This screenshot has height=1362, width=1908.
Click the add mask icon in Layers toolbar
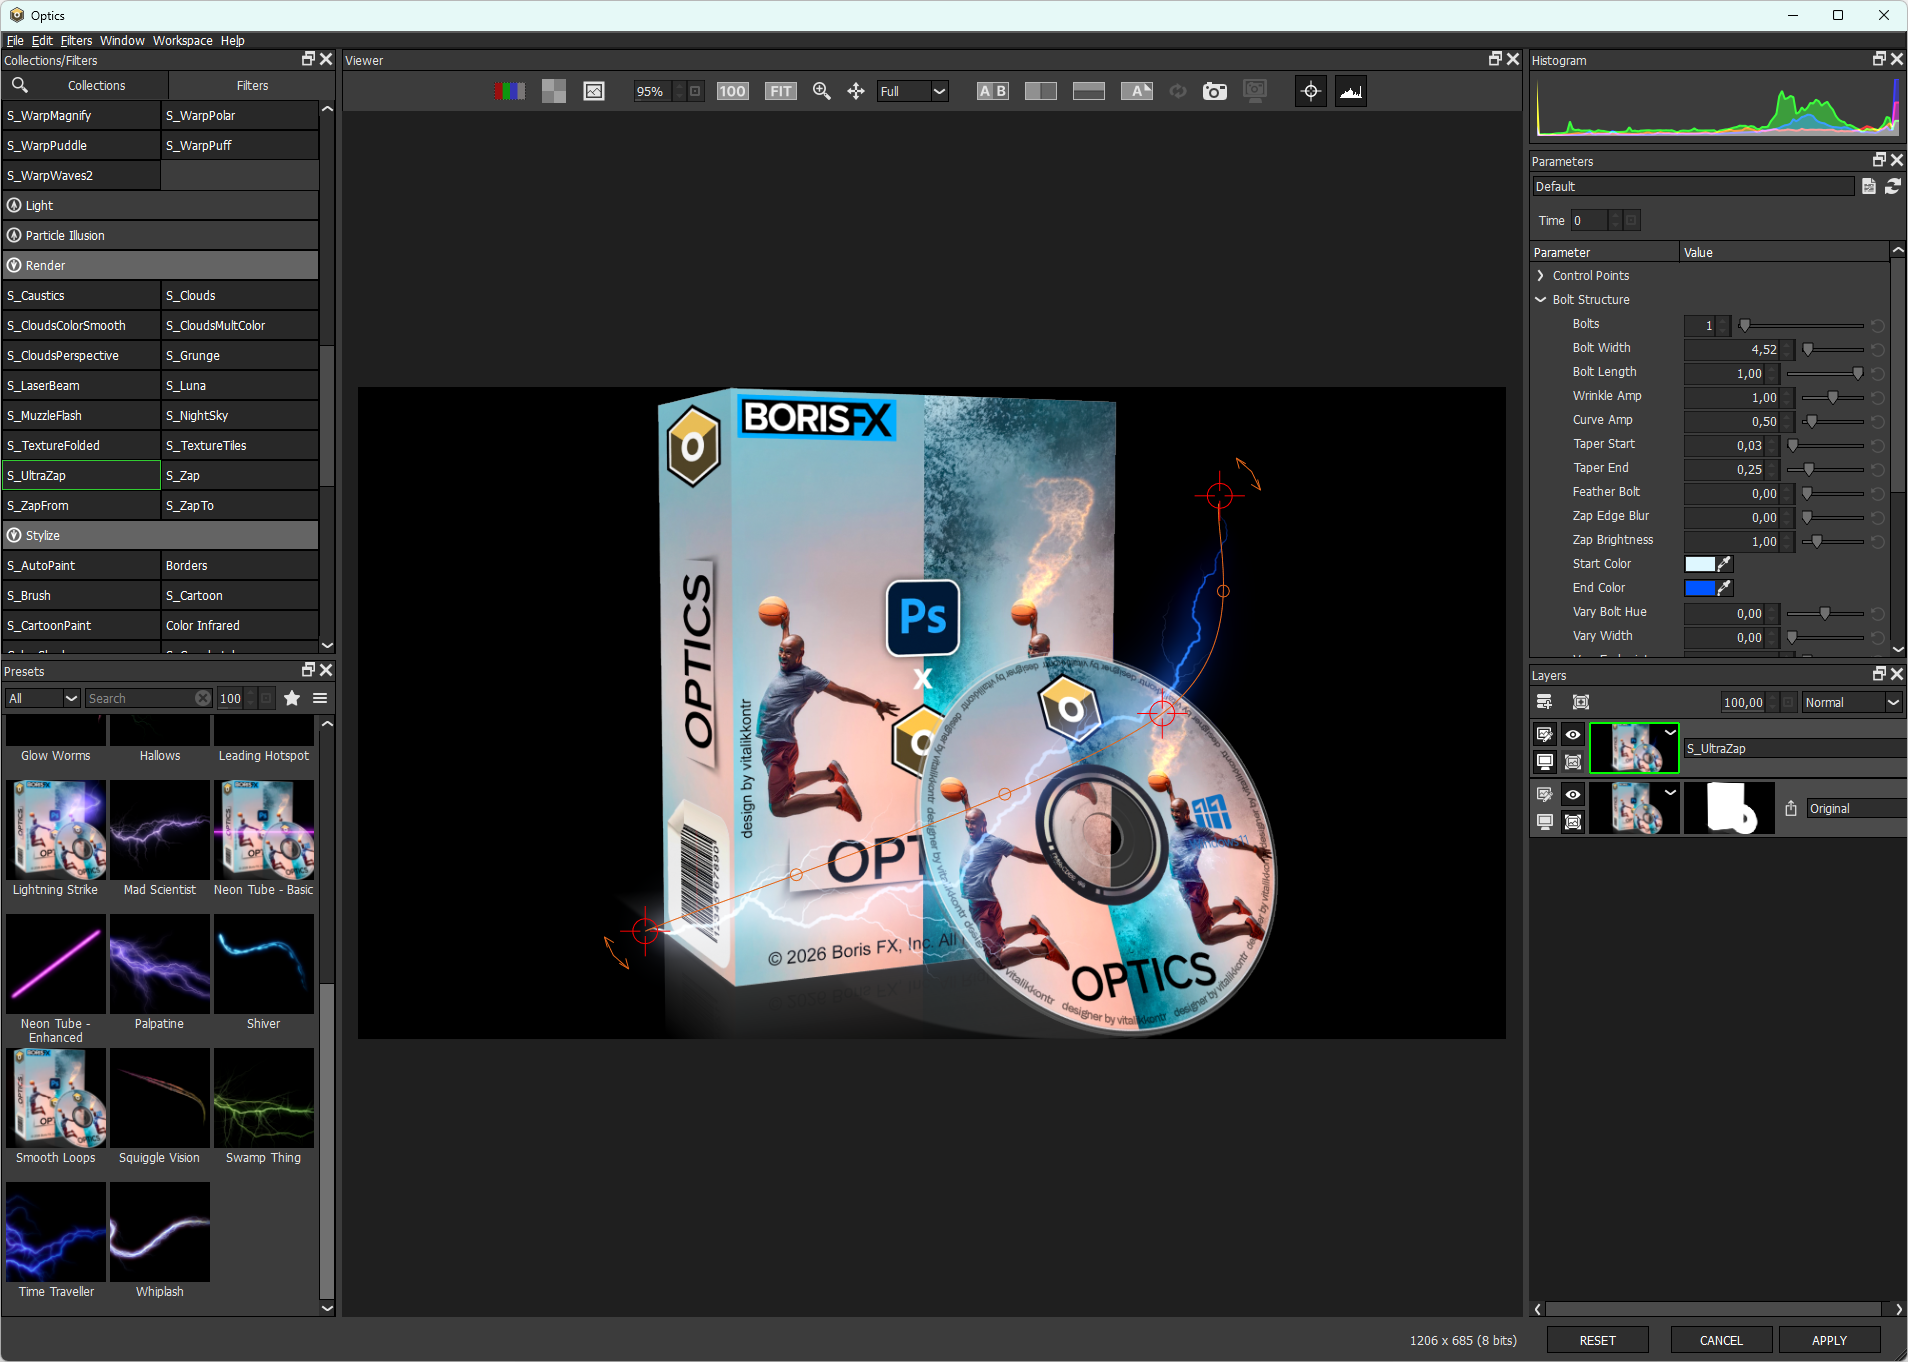1581,702
